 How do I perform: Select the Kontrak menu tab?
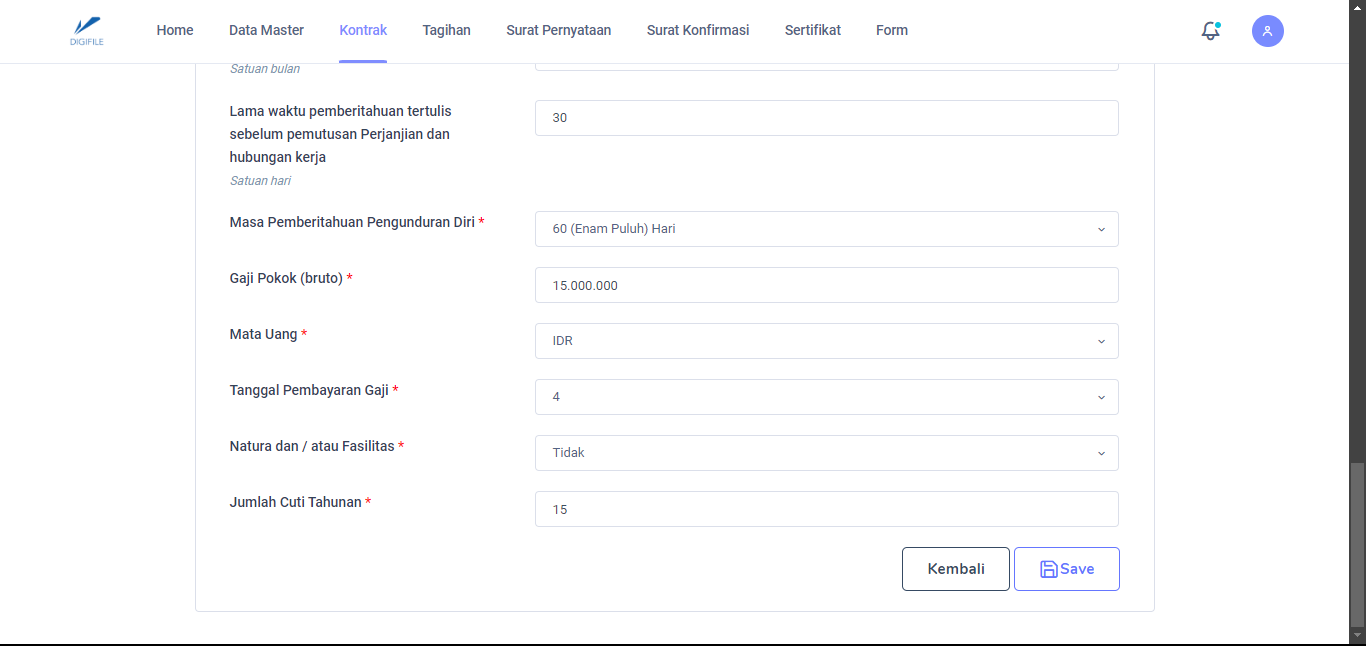click(363, 30)
